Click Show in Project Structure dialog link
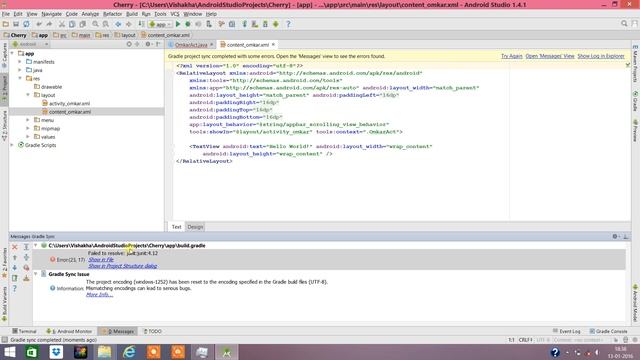The image size is (640, 360). [x=122, y=266]
